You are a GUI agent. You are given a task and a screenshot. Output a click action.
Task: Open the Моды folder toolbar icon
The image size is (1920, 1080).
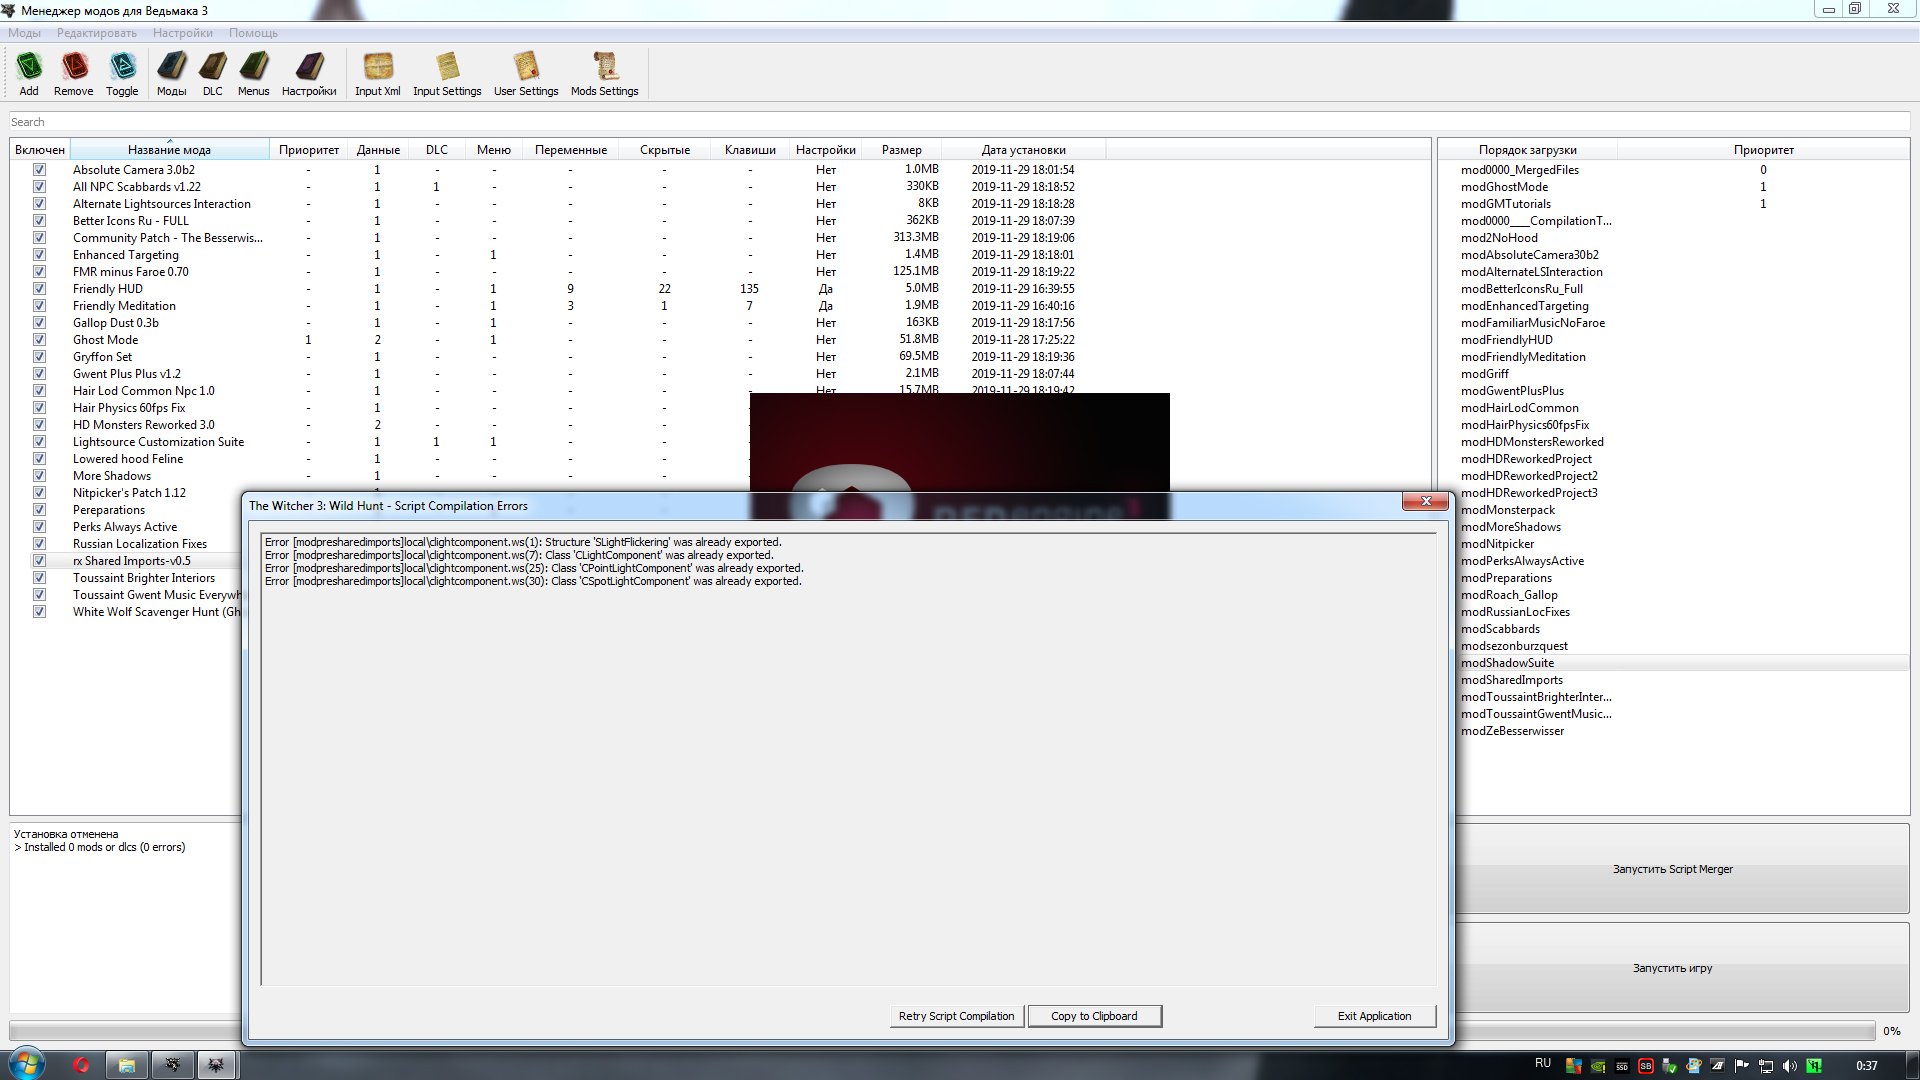click(x=171, y=74)
